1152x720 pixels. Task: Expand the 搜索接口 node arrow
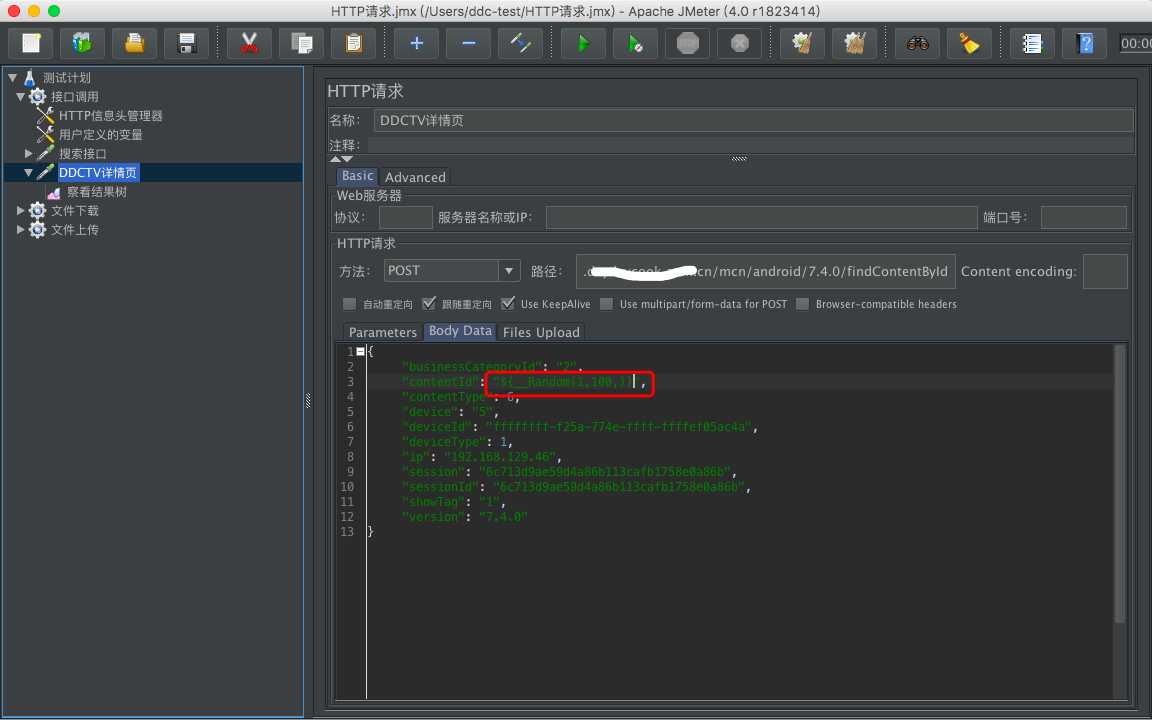pos(29,154)
